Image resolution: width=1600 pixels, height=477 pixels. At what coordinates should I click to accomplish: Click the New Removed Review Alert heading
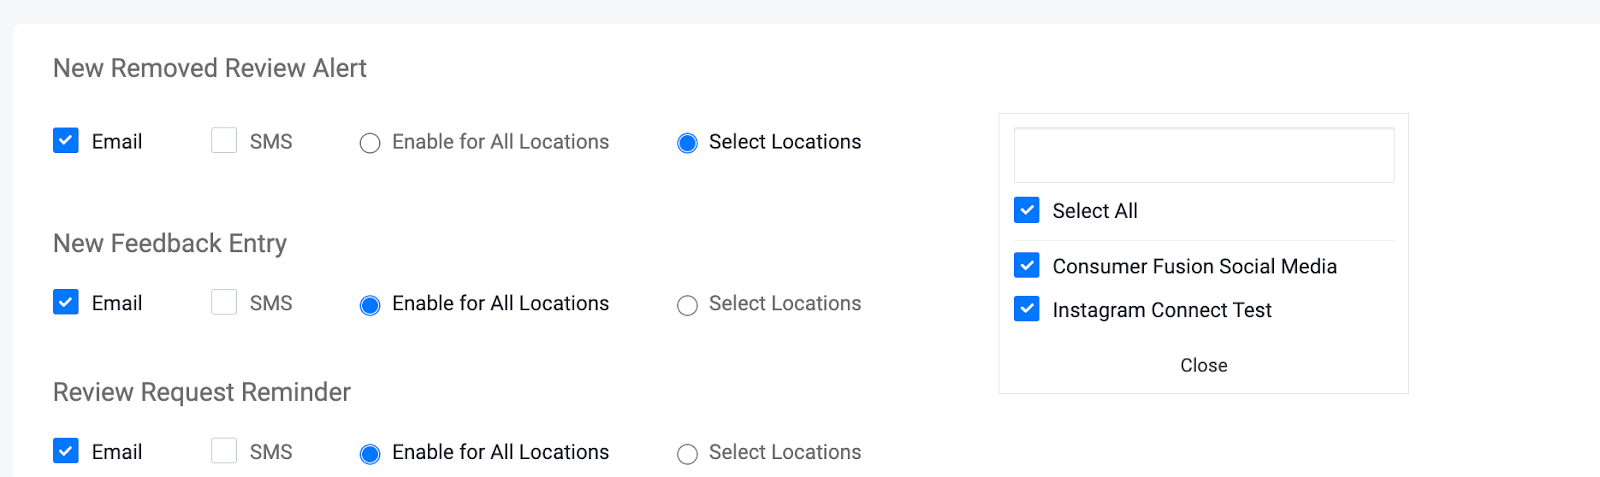point(210,68)
